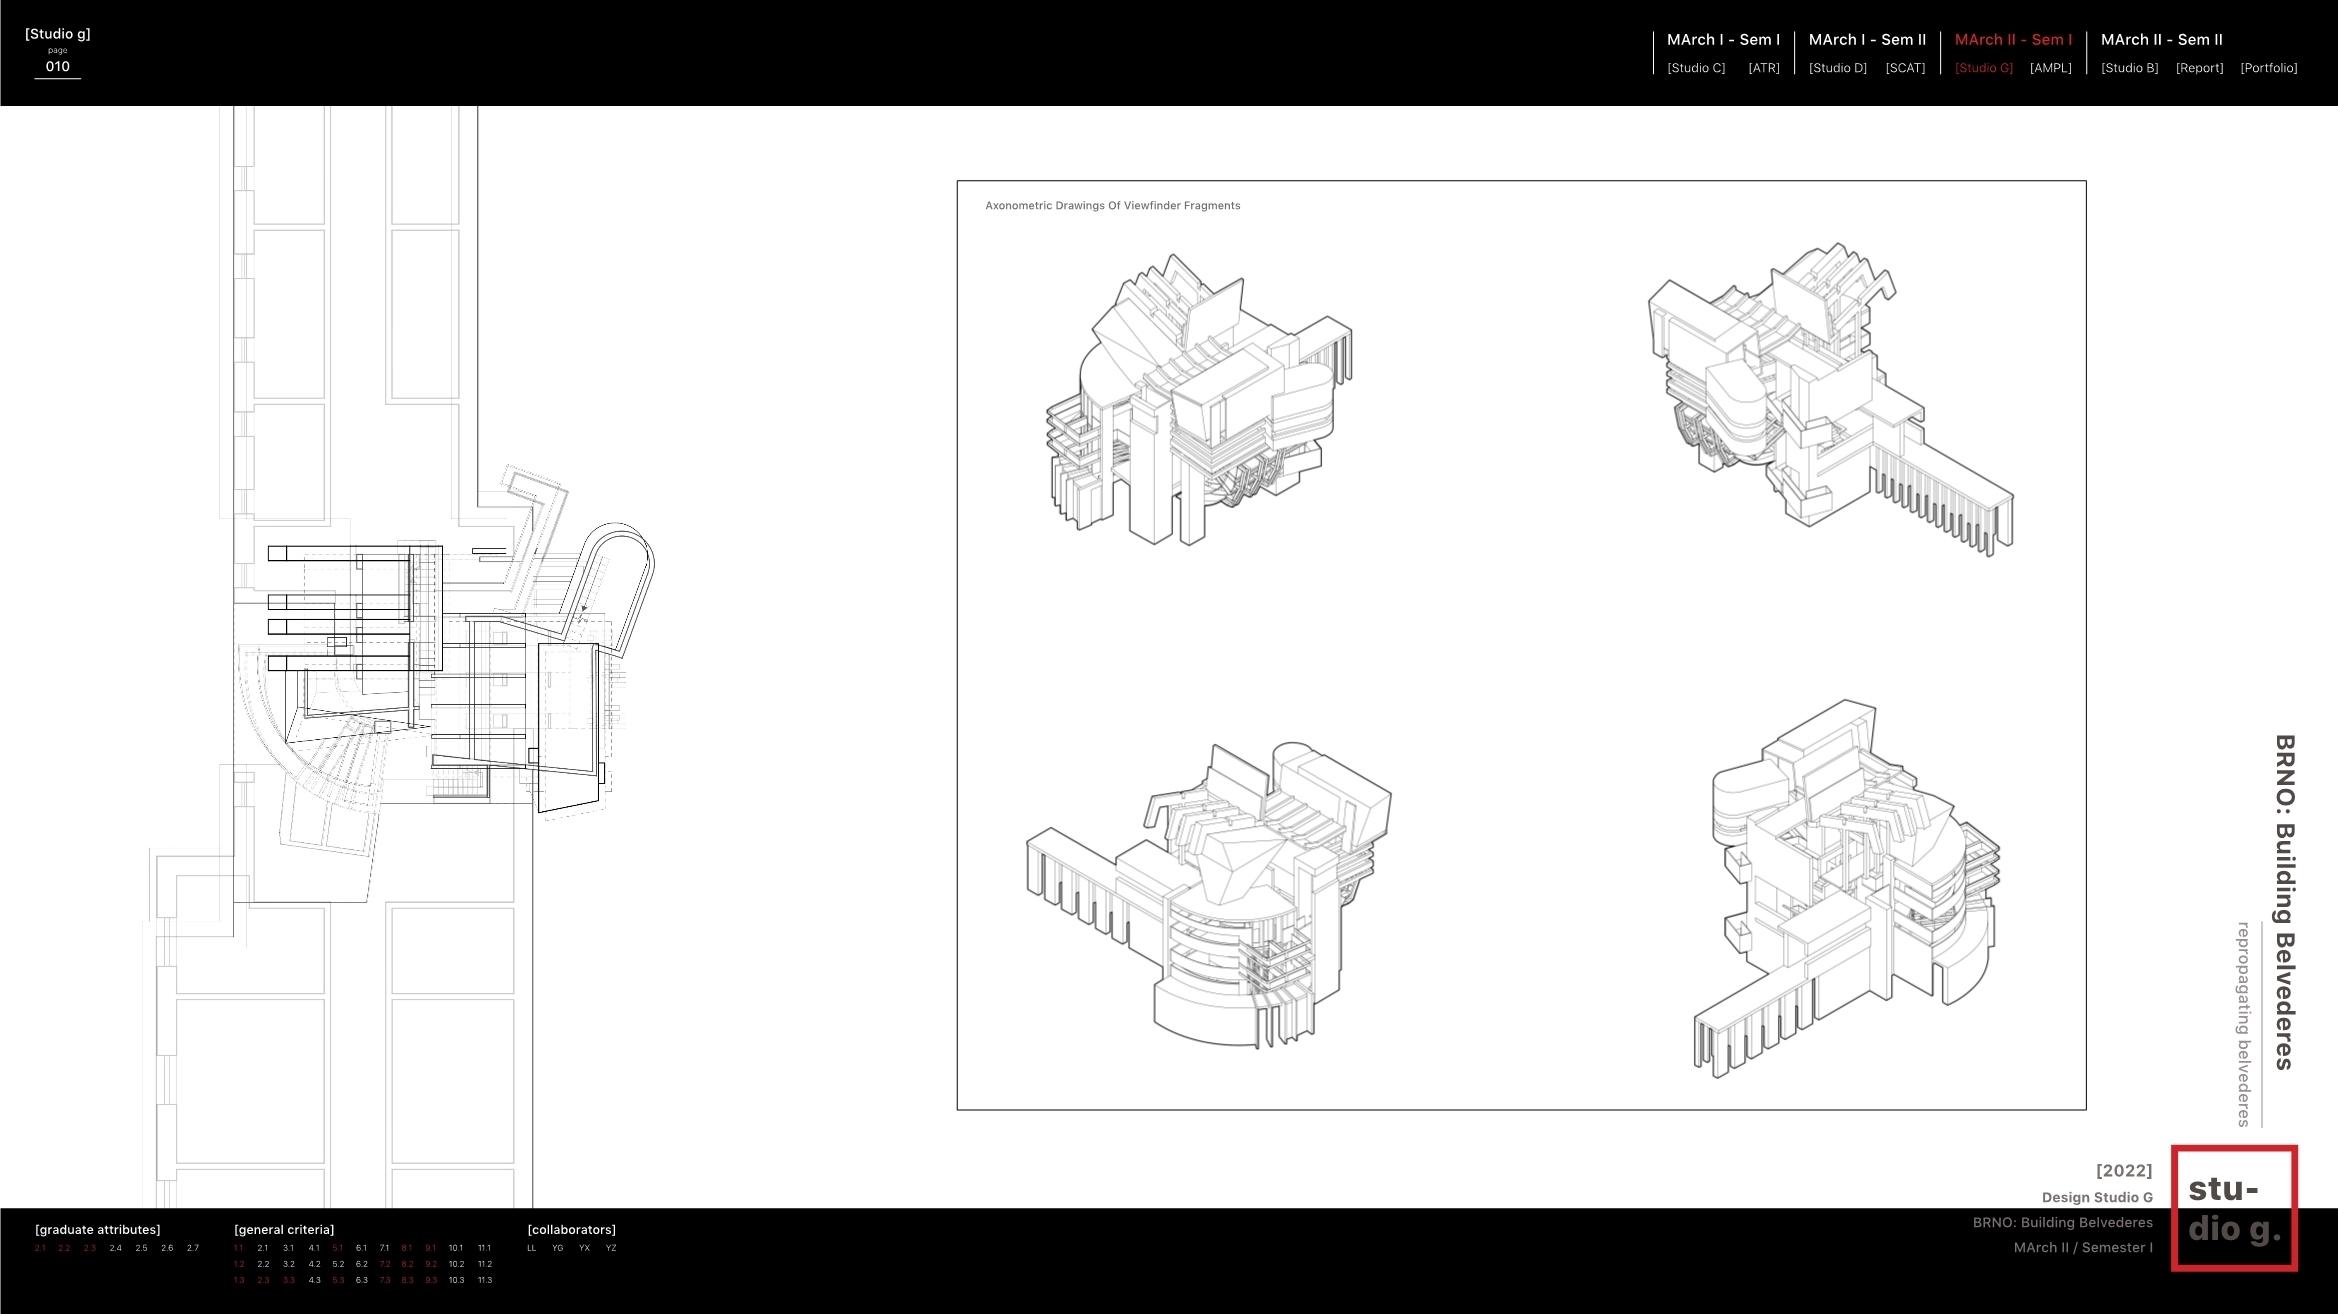Click the top-left axonometric viewfinder drawing
The width and height of the screenshot is (2338, 1314).
(1198, 400)
